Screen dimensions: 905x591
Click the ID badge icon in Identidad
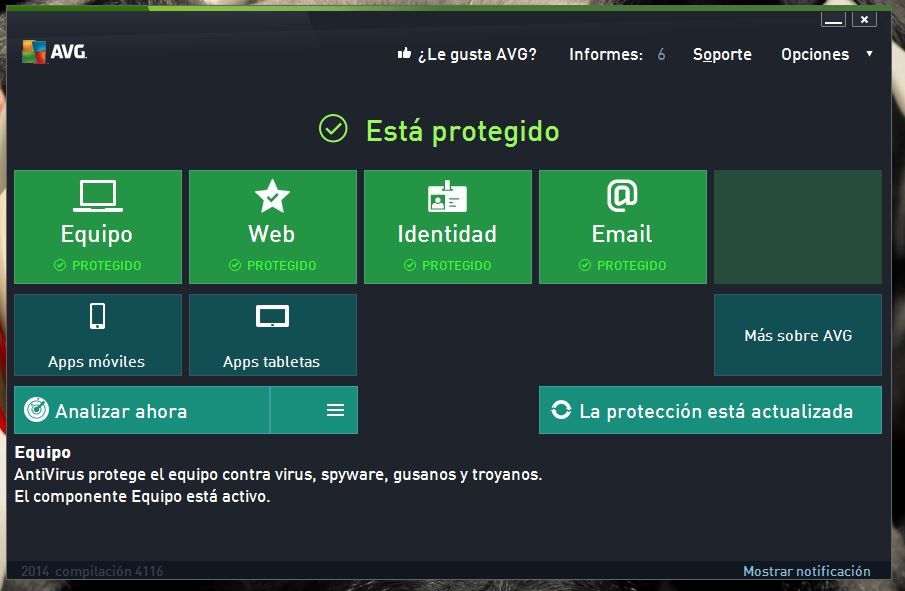pyautogui.click(x=447, y=196)
